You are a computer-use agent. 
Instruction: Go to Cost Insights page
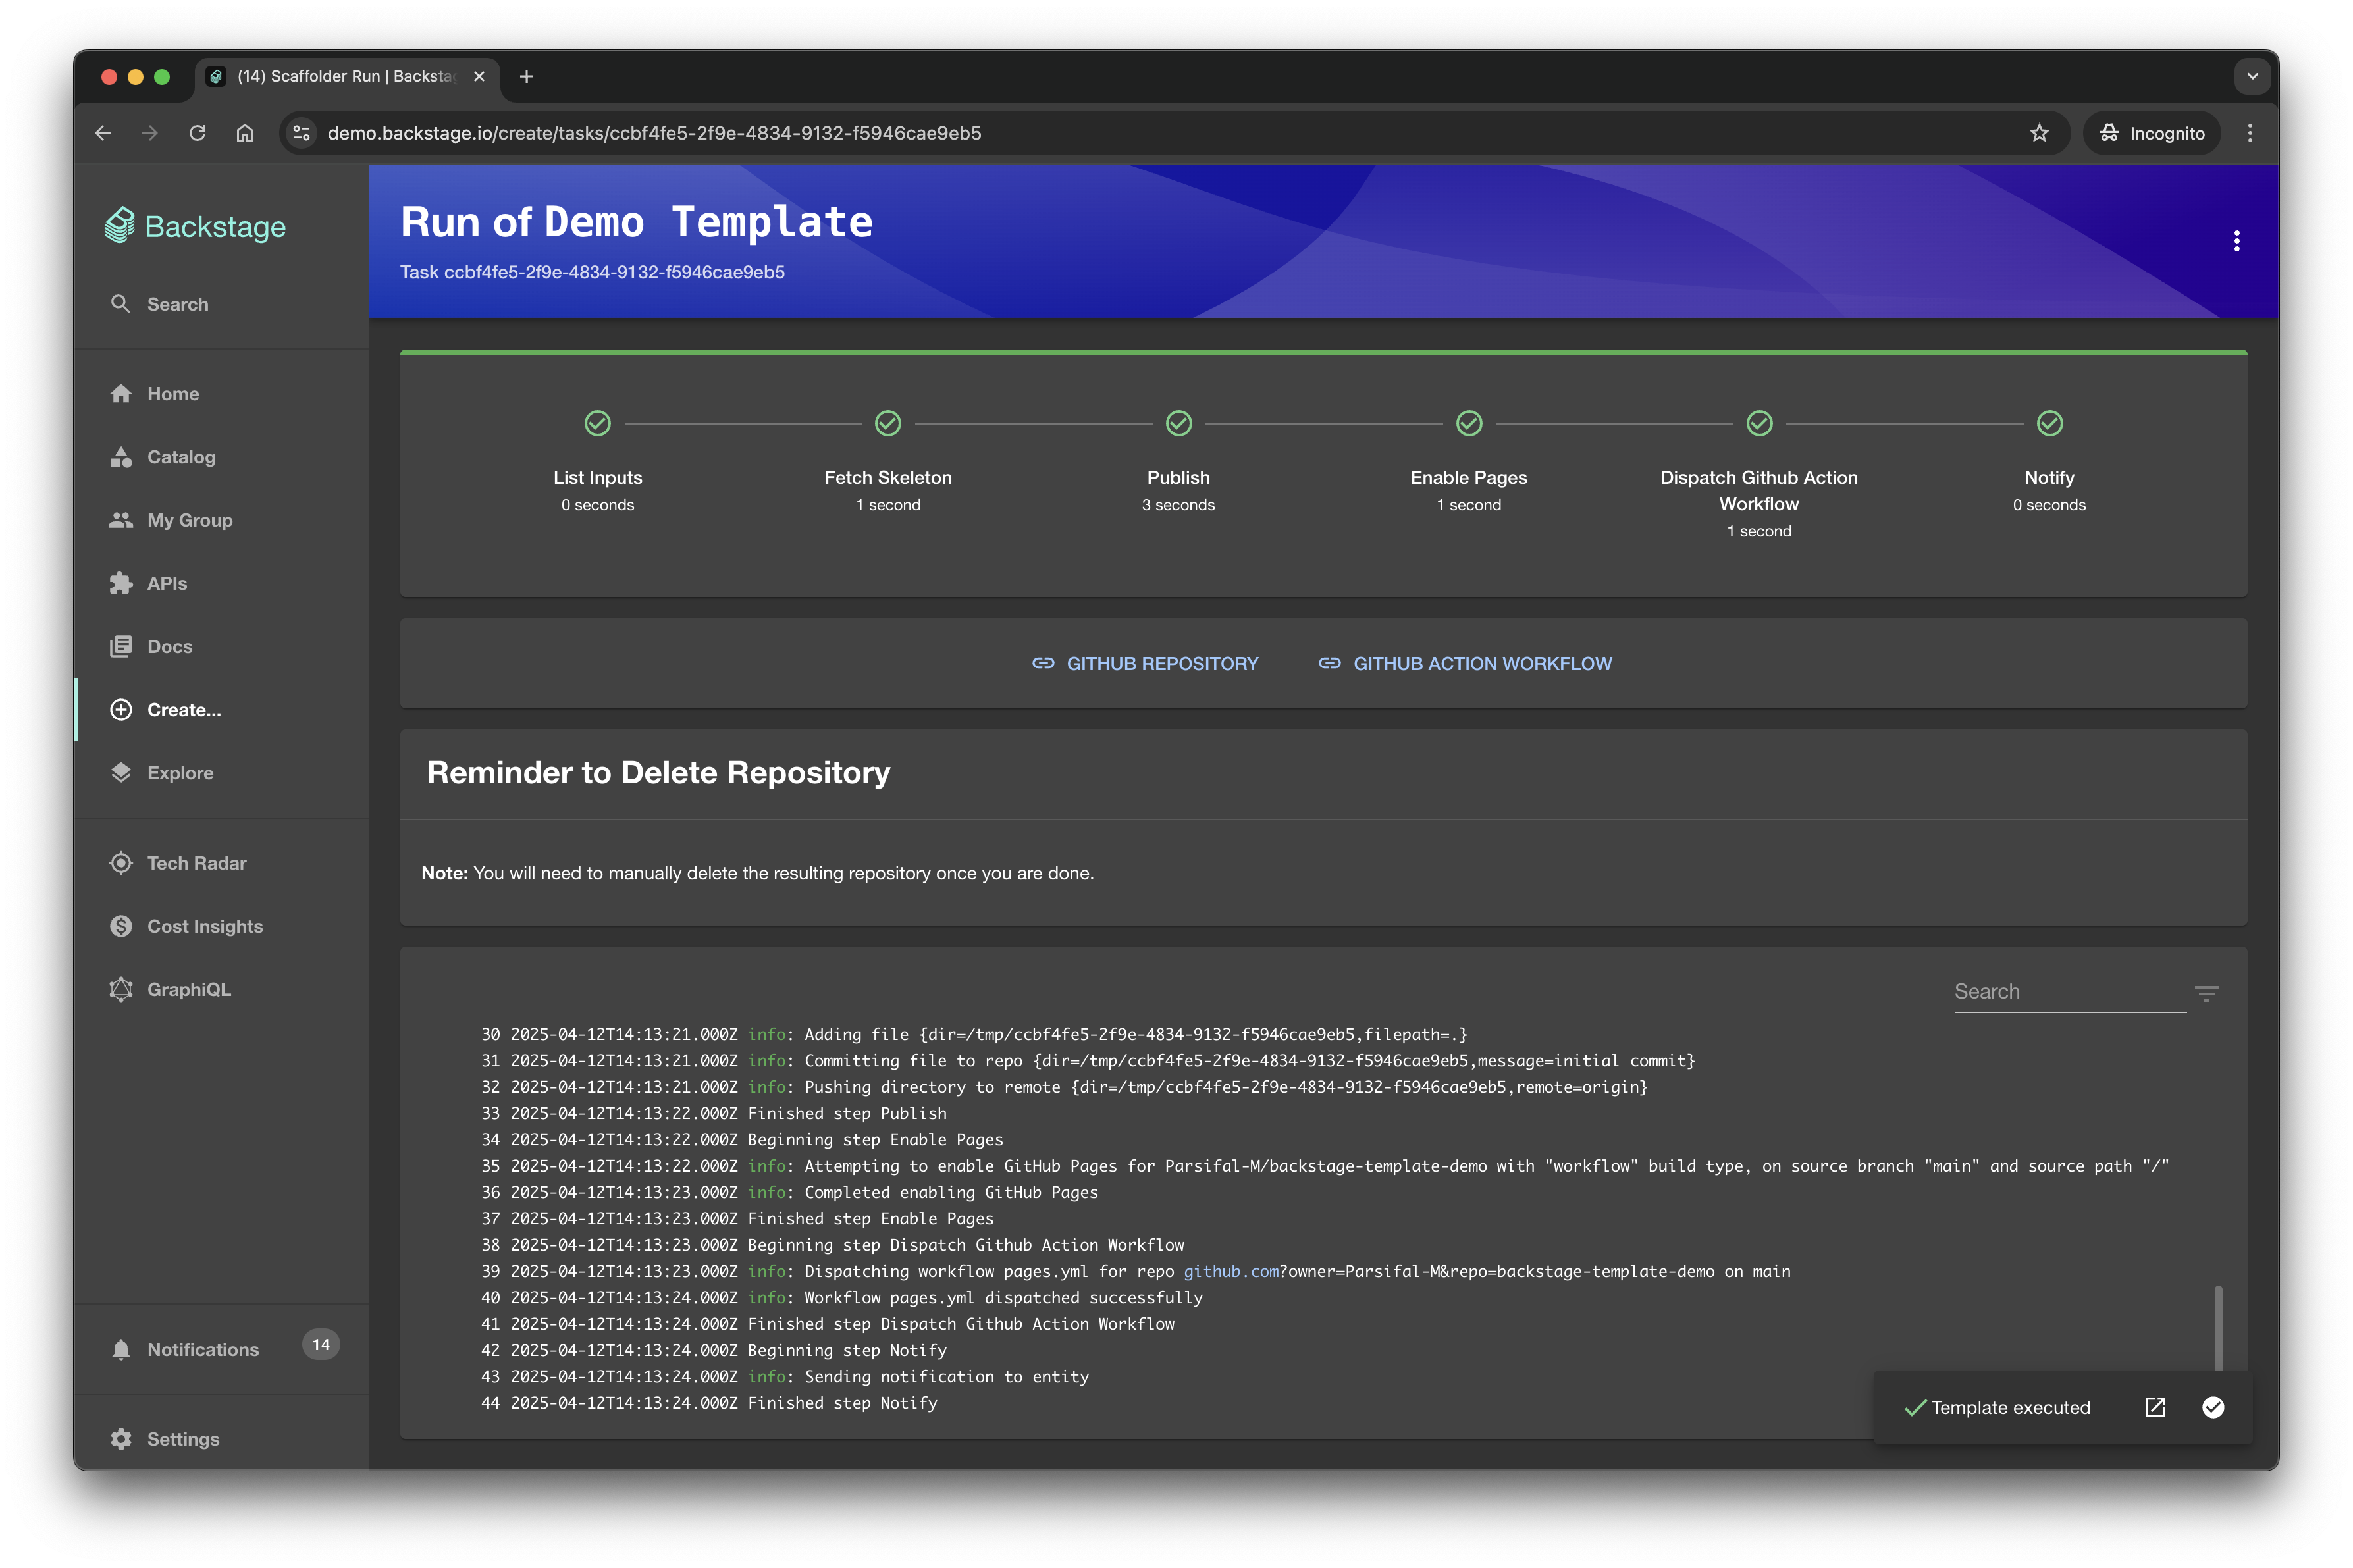coord(204,926)
